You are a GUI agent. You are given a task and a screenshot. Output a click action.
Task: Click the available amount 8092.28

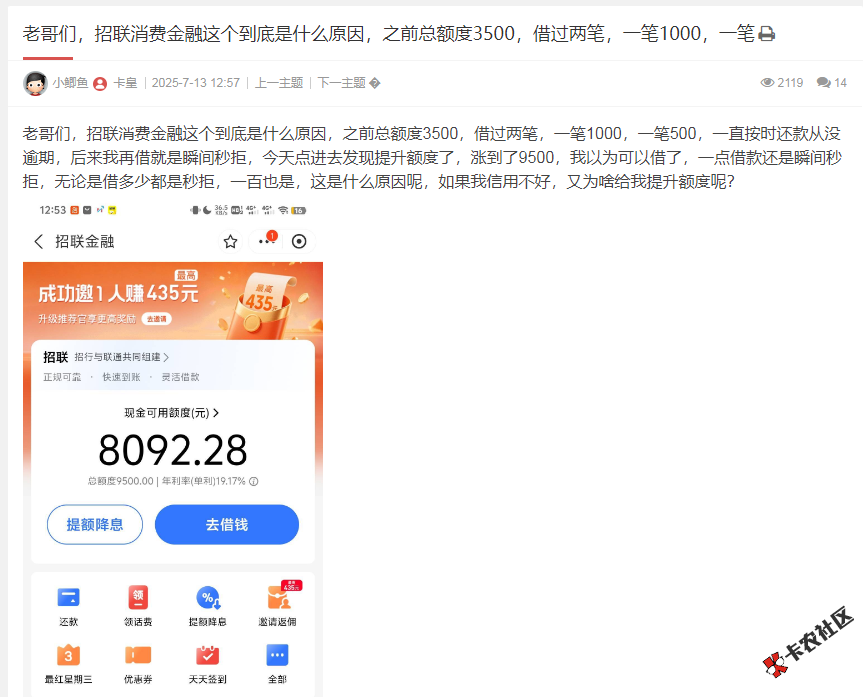coord(173,450)
